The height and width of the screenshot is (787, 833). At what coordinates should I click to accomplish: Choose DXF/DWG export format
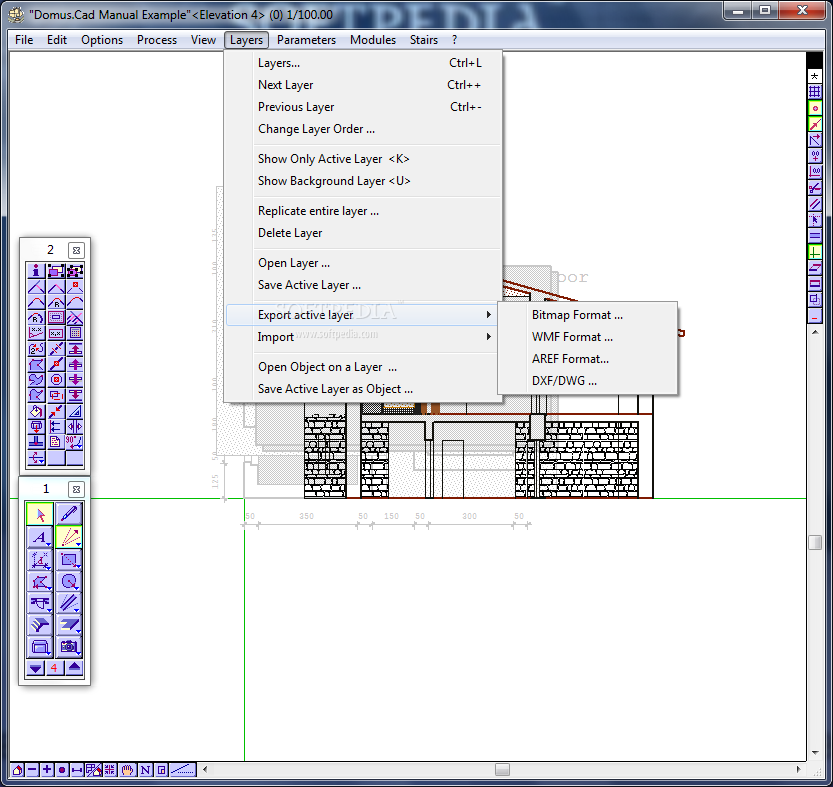pos(588,381)
